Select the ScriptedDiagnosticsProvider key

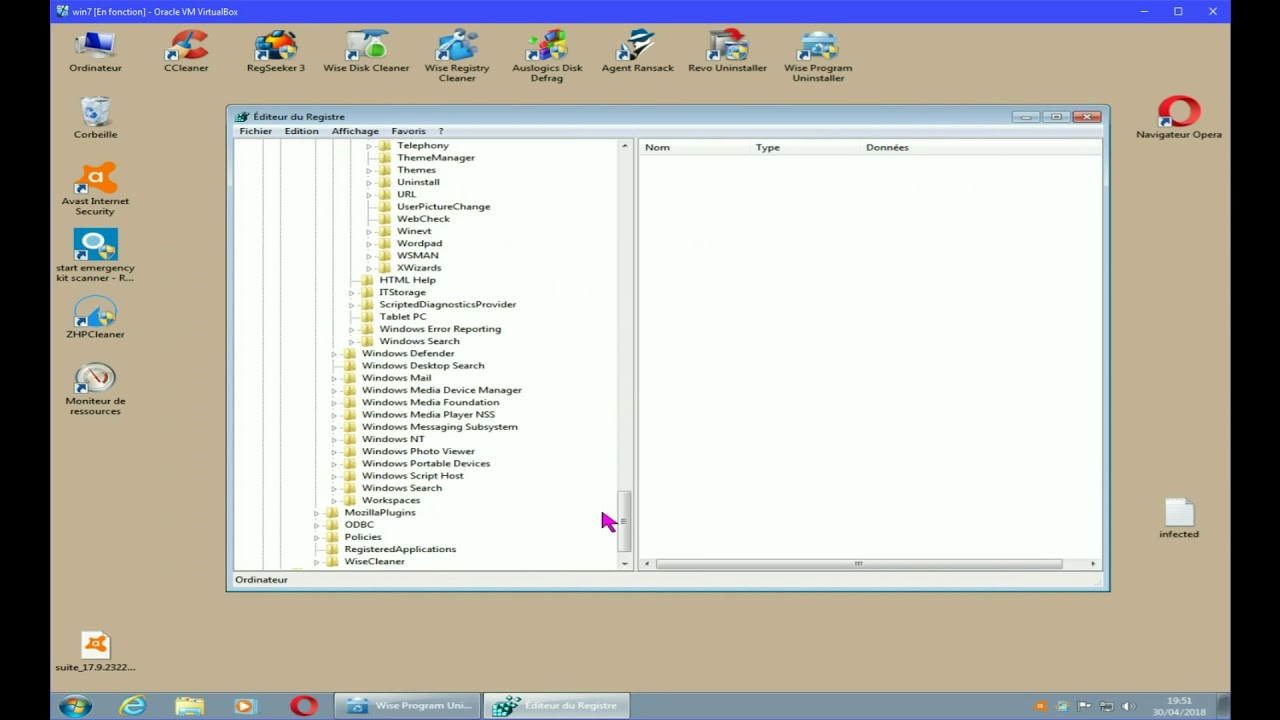coord(447,304)
